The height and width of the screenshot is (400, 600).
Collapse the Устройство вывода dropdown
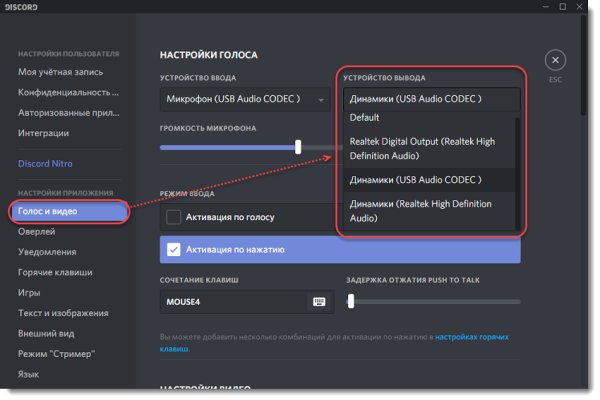pyautogui.click(x=432, y=99)
